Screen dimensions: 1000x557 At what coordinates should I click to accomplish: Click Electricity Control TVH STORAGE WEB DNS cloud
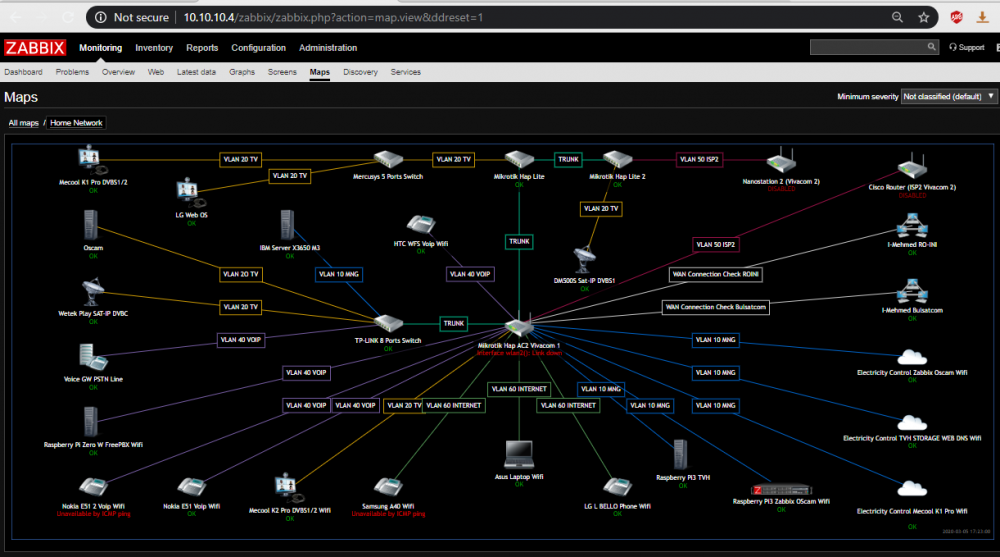coord(912,422)
